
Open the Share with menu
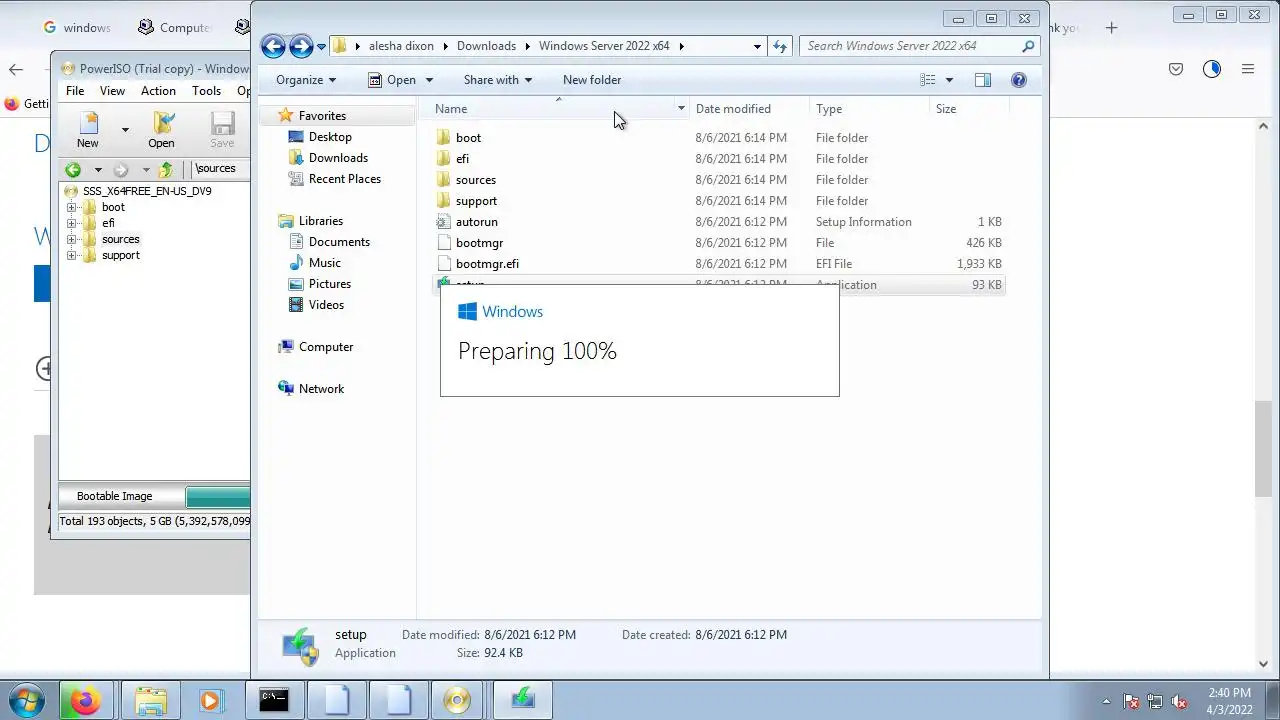pos(497,80)
